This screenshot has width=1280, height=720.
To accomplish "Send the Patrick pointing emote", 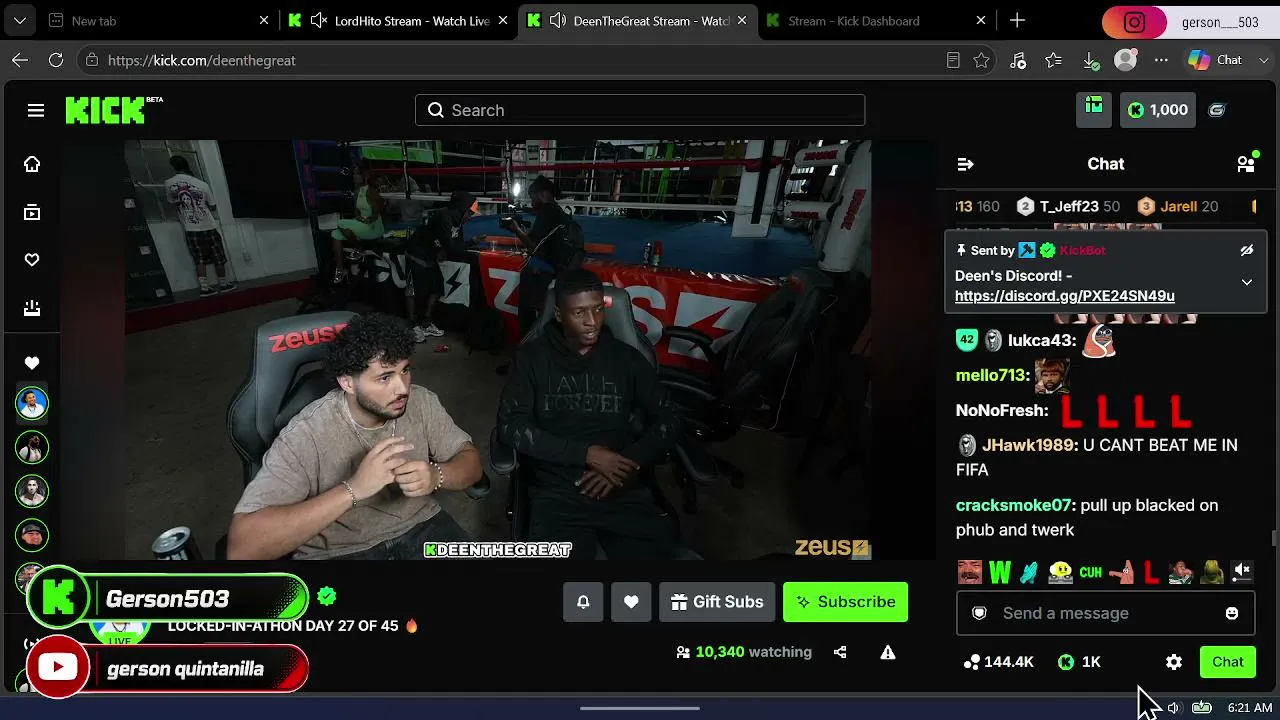I will (x=1121, y=572).
